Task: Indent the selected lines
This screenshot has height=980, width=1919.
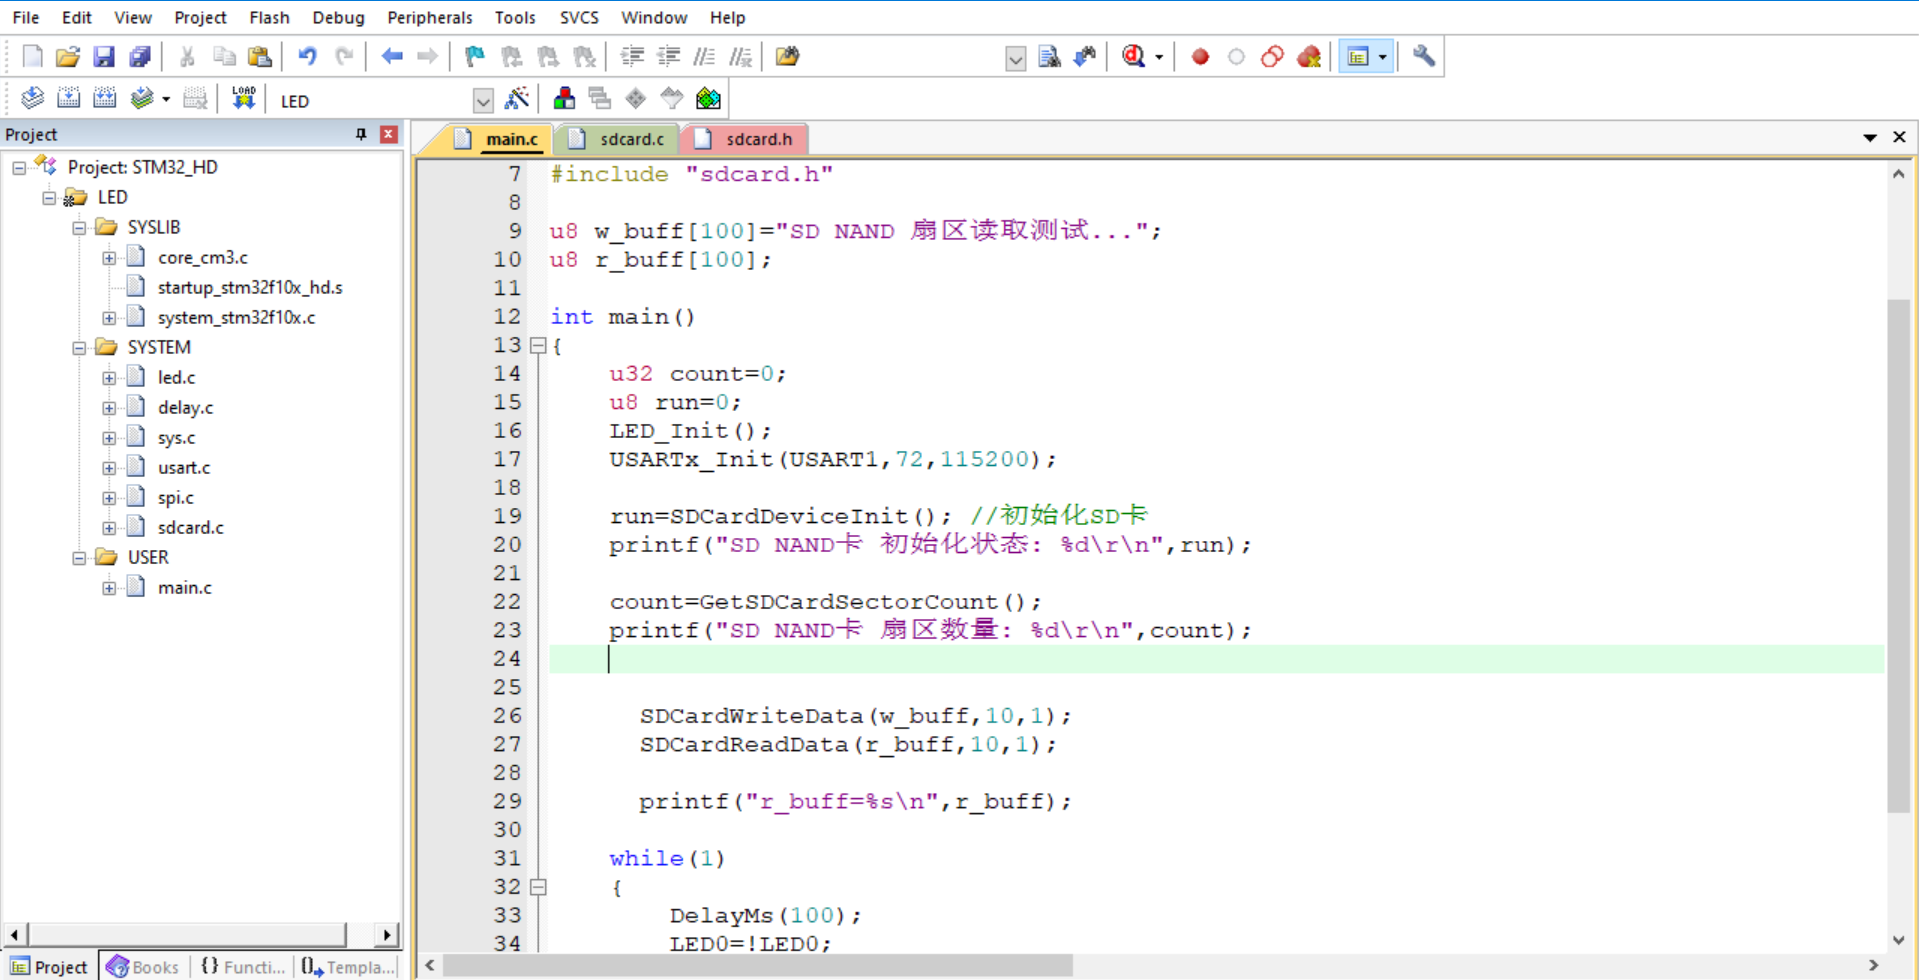Action: (632, 57)
